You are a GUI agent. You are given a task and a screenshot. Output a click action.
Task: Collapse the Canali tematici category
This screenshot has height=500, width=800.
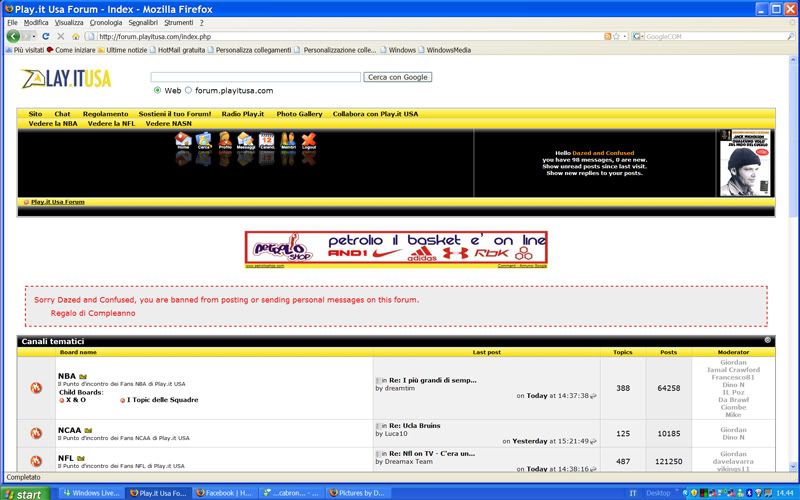click(768, 341)
